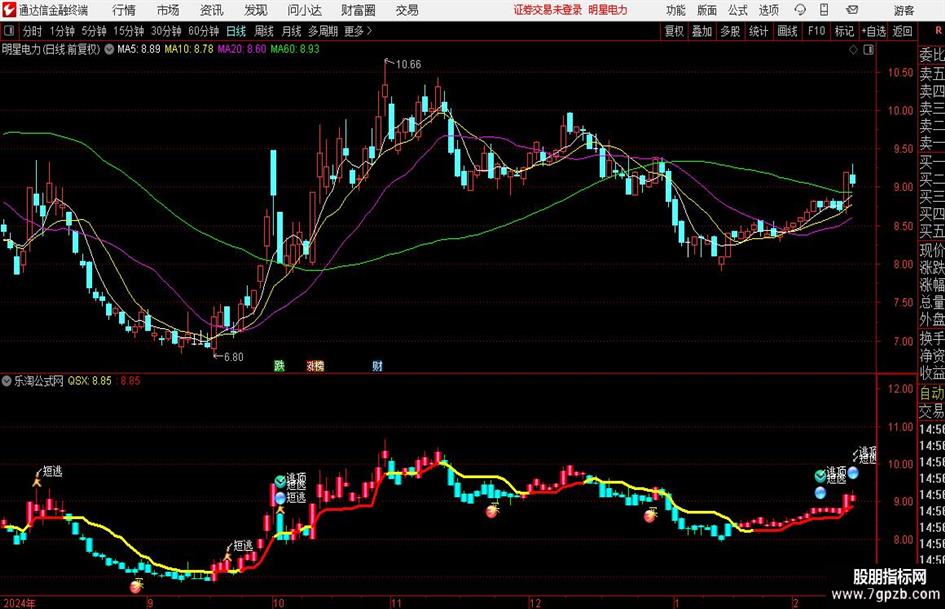Select the 多周期 multi-period tab
The image size is (945, 609).
(x=323, y=31)
